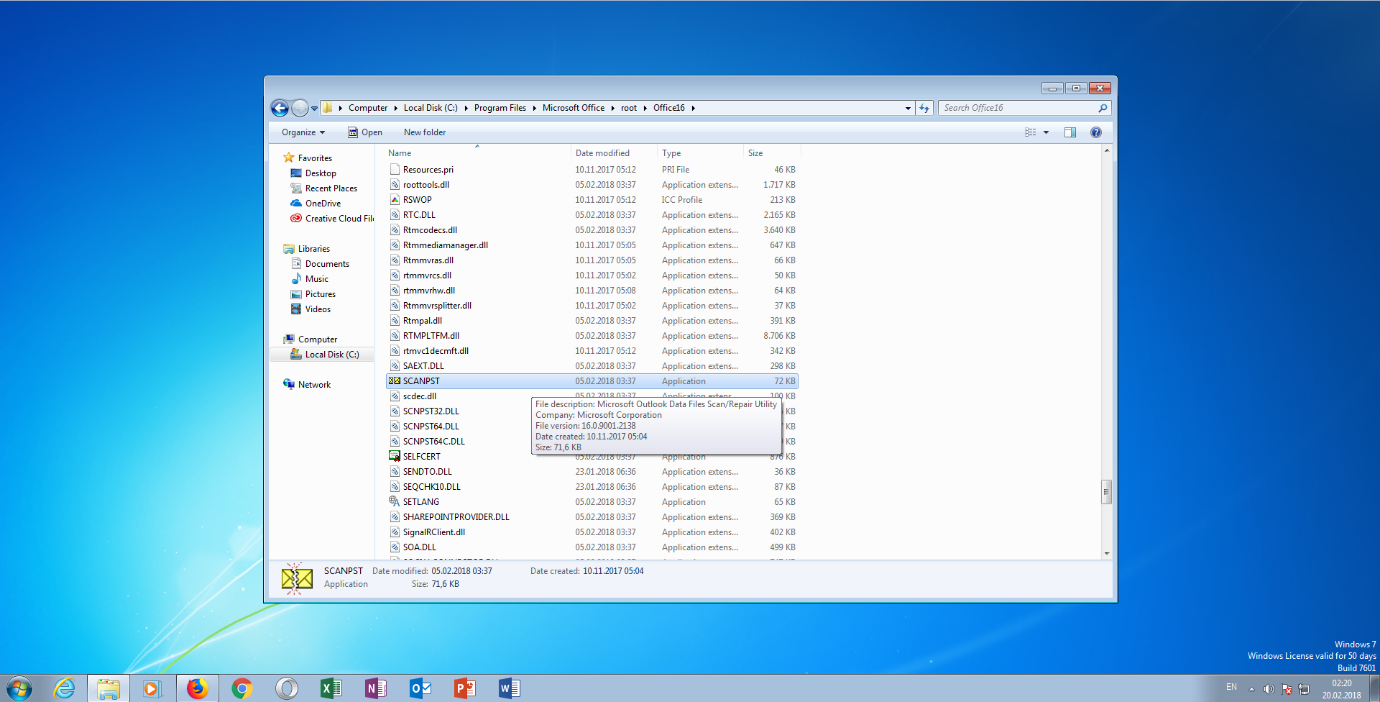This screenshot has width=1380, height=702.
Task: Click the Explorer help icon
Action: tap(1096, 132)
